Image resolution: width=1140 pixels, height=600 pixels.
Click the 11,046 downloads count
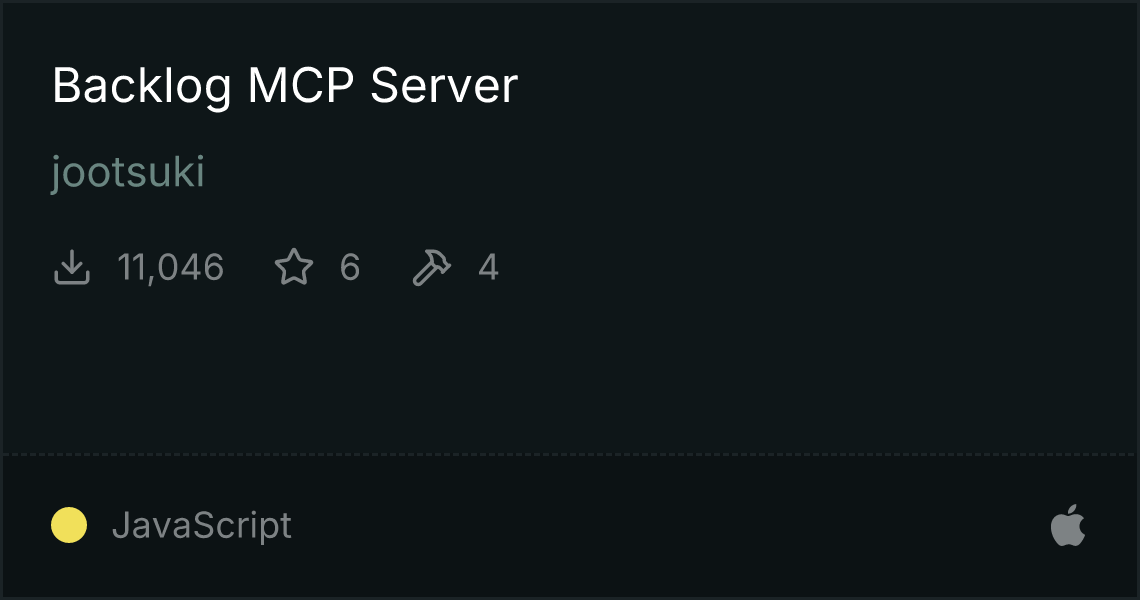[170, 267]
